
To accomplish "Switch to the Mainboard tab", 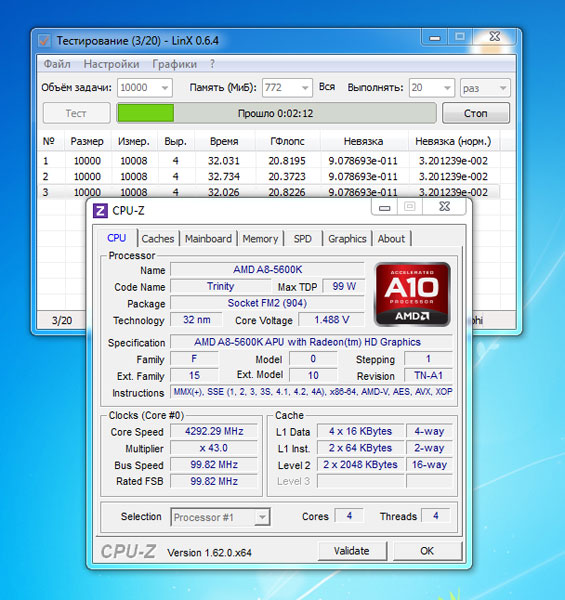I will click(x=208, y=239).
